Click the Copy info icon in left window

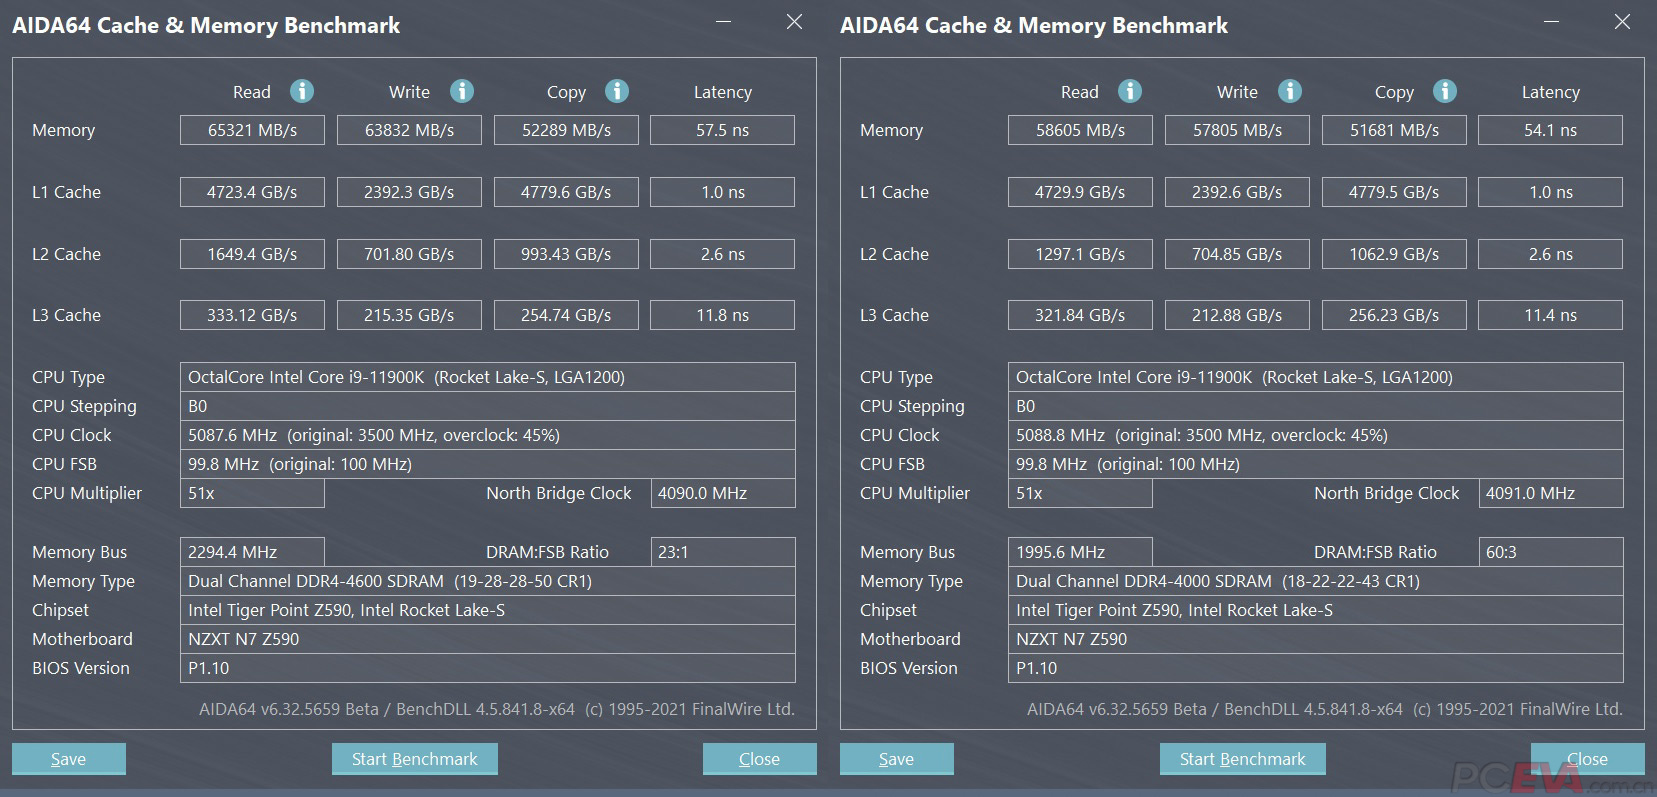click(617, 91)
